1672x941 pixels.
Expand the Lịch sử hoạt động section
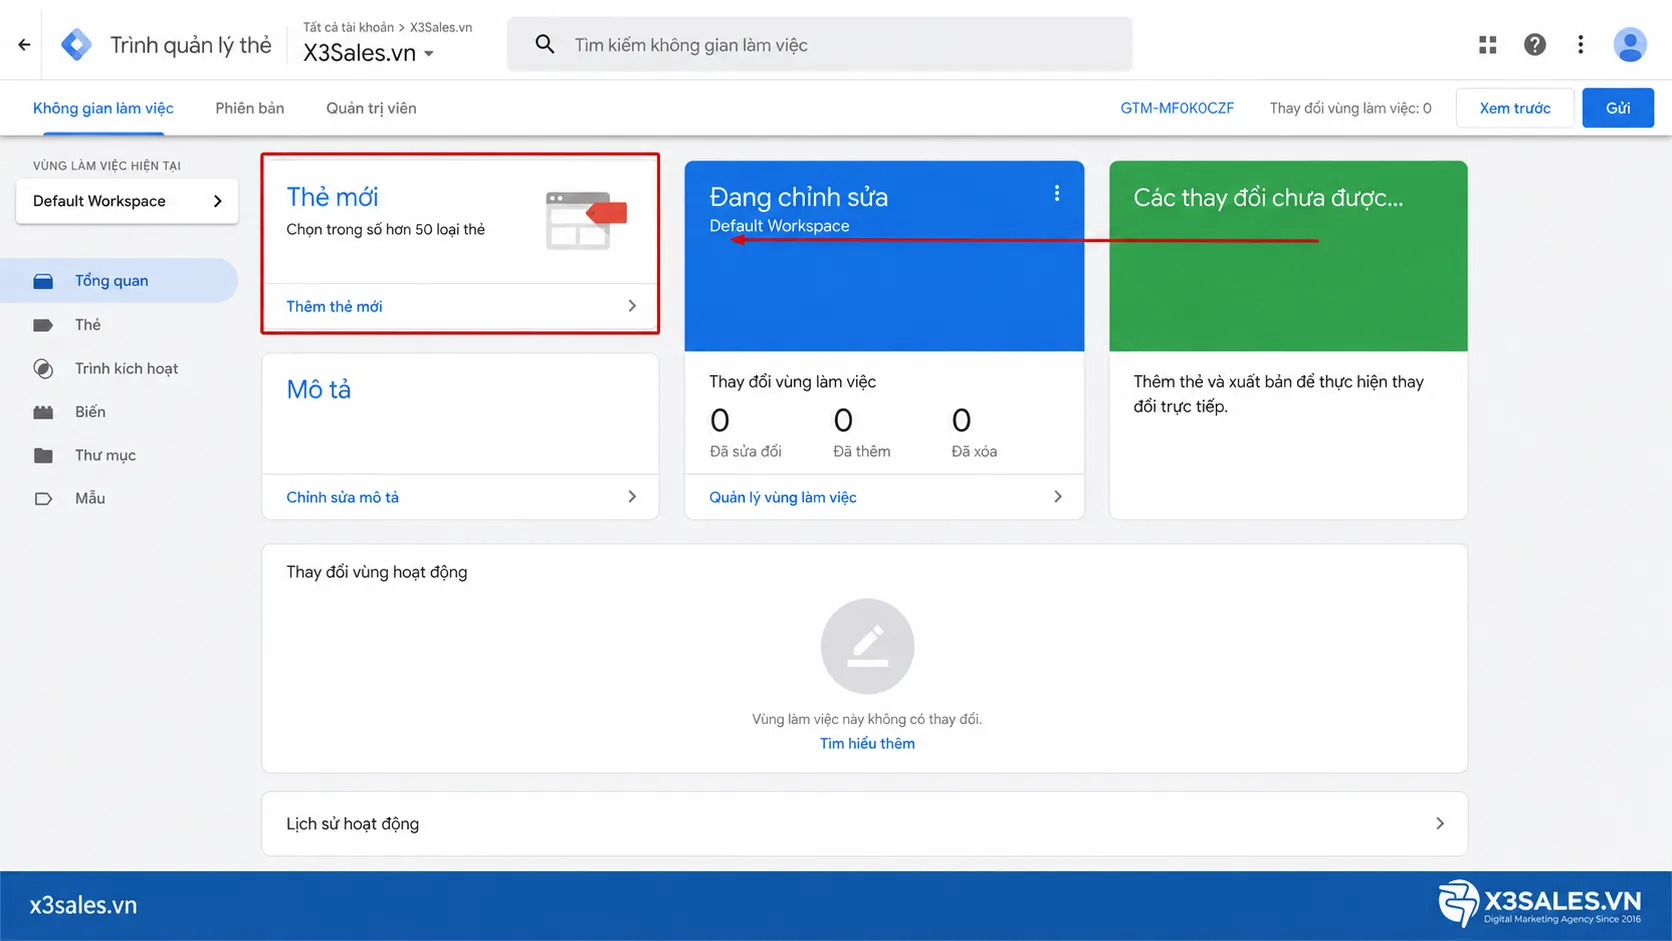point(864,824)
